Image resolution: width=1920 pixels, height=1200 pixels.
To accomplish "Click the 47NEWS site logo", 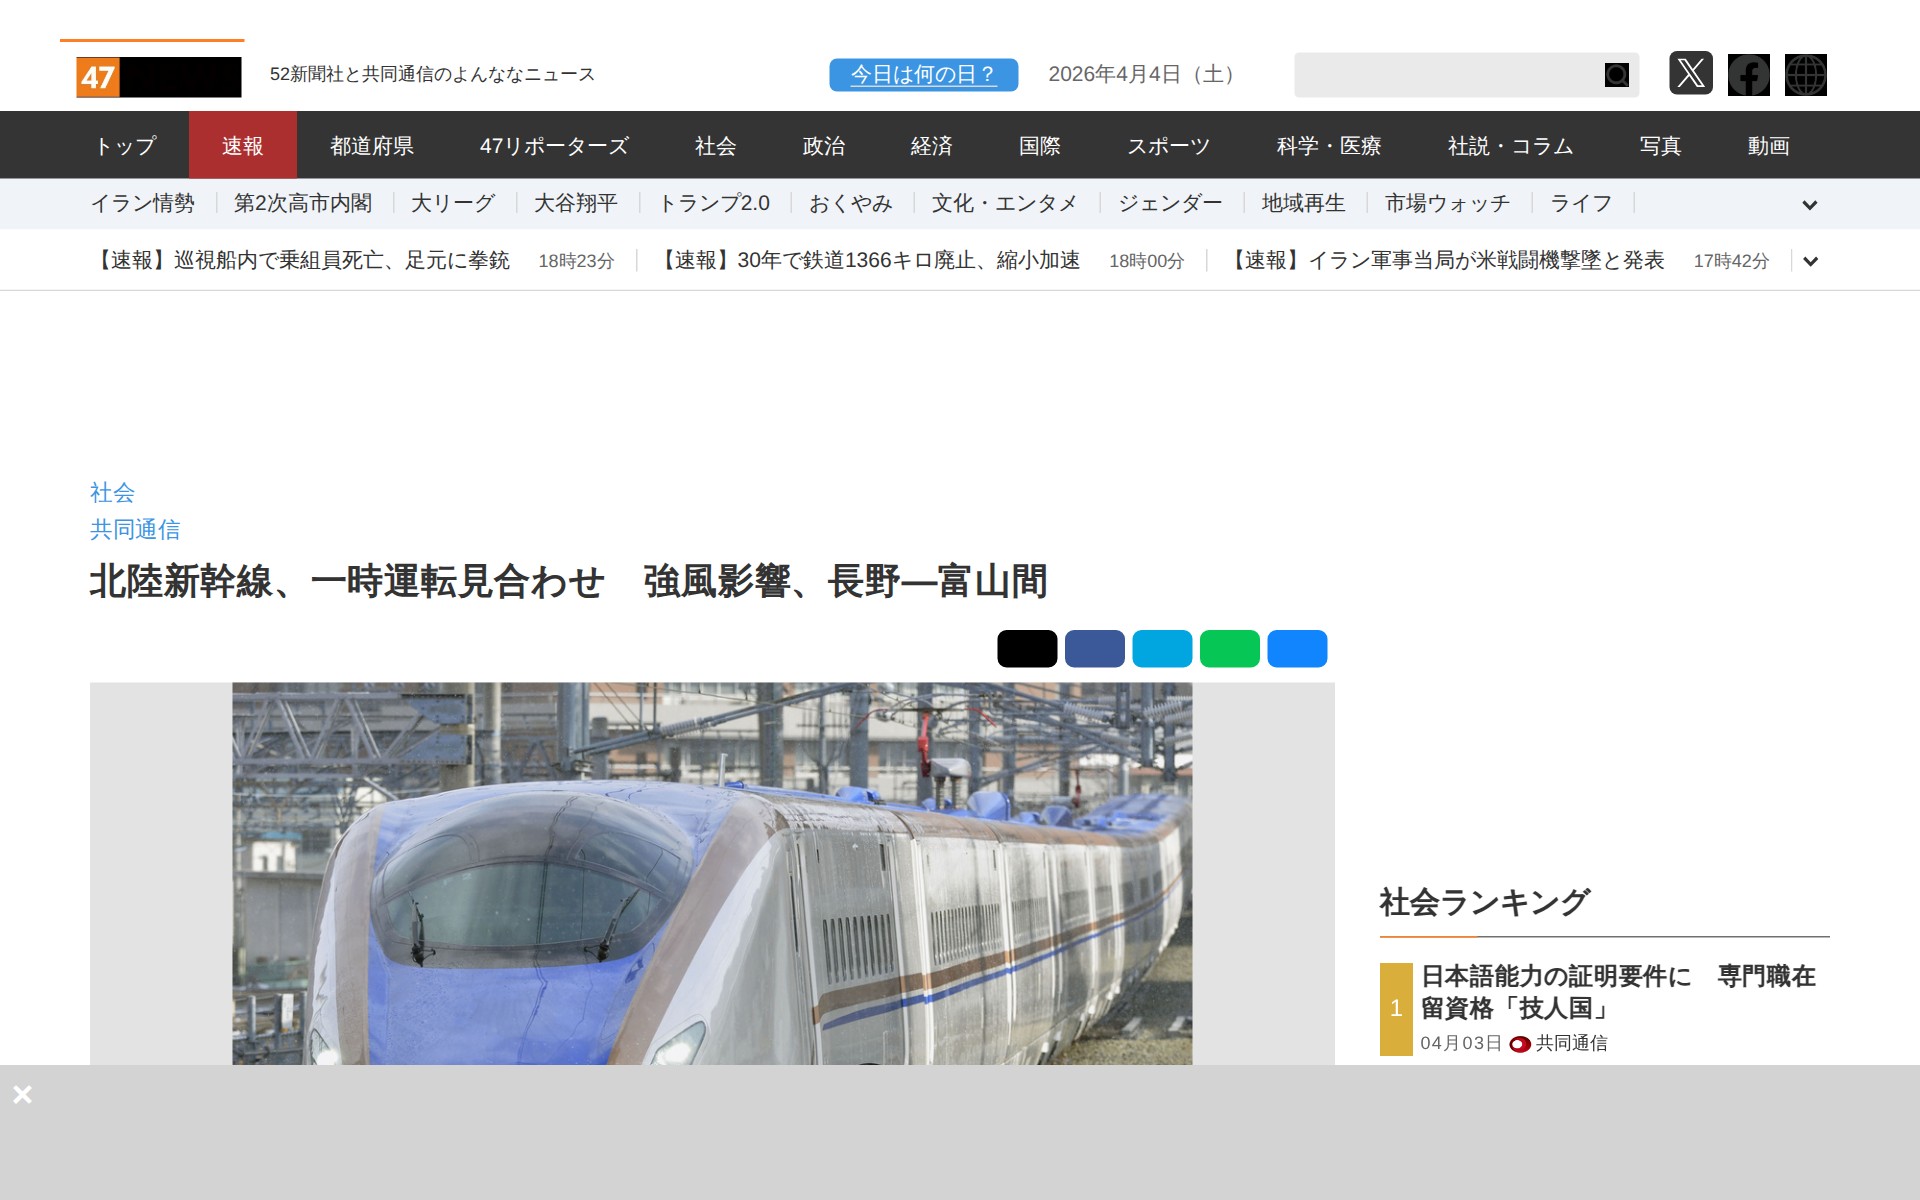I will [159, 77].
